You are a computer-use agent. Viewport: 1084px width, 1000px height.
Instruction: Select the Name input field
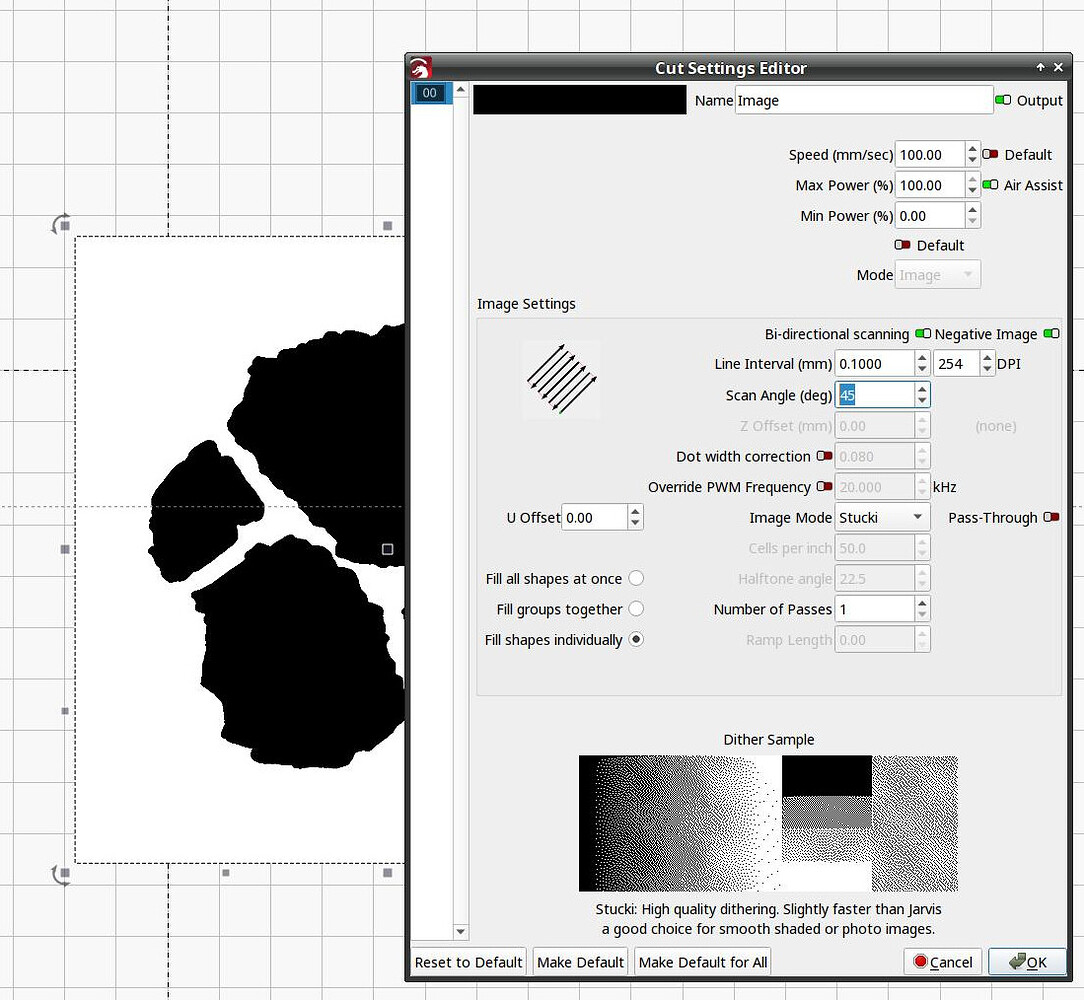(863, 100)
